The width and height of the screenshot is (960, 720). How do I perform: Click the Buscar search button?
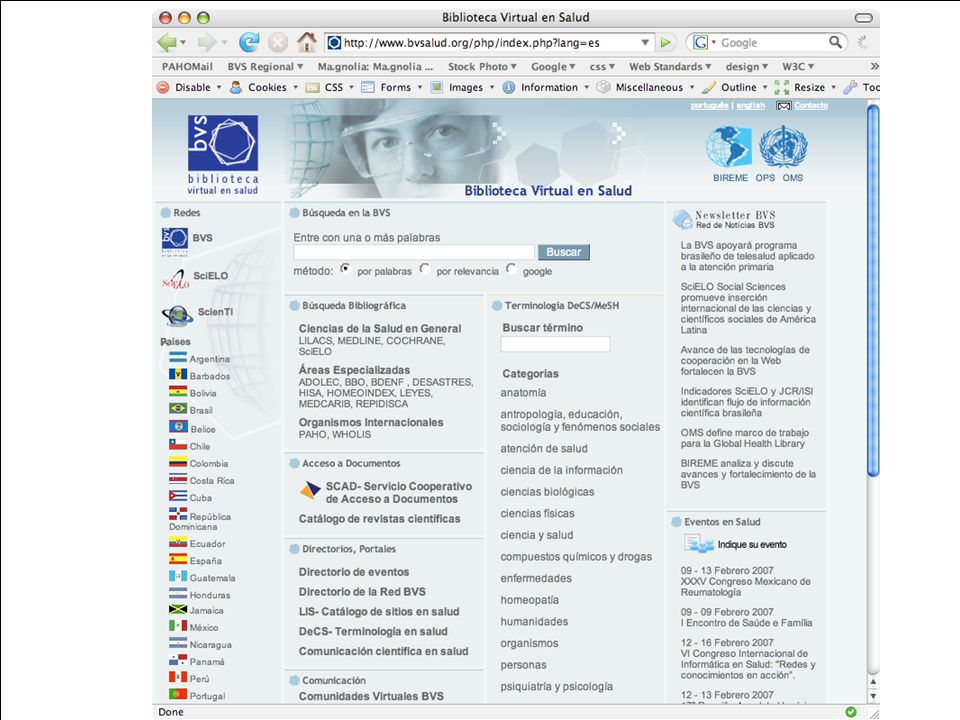563,252
